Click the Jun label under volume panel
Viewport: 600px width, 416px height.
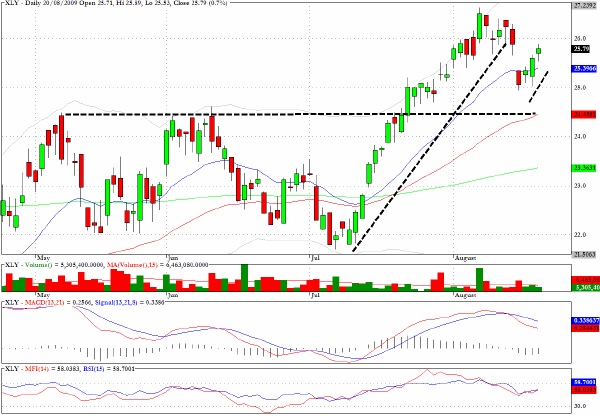pyautogui.click(x=173, y=295)
